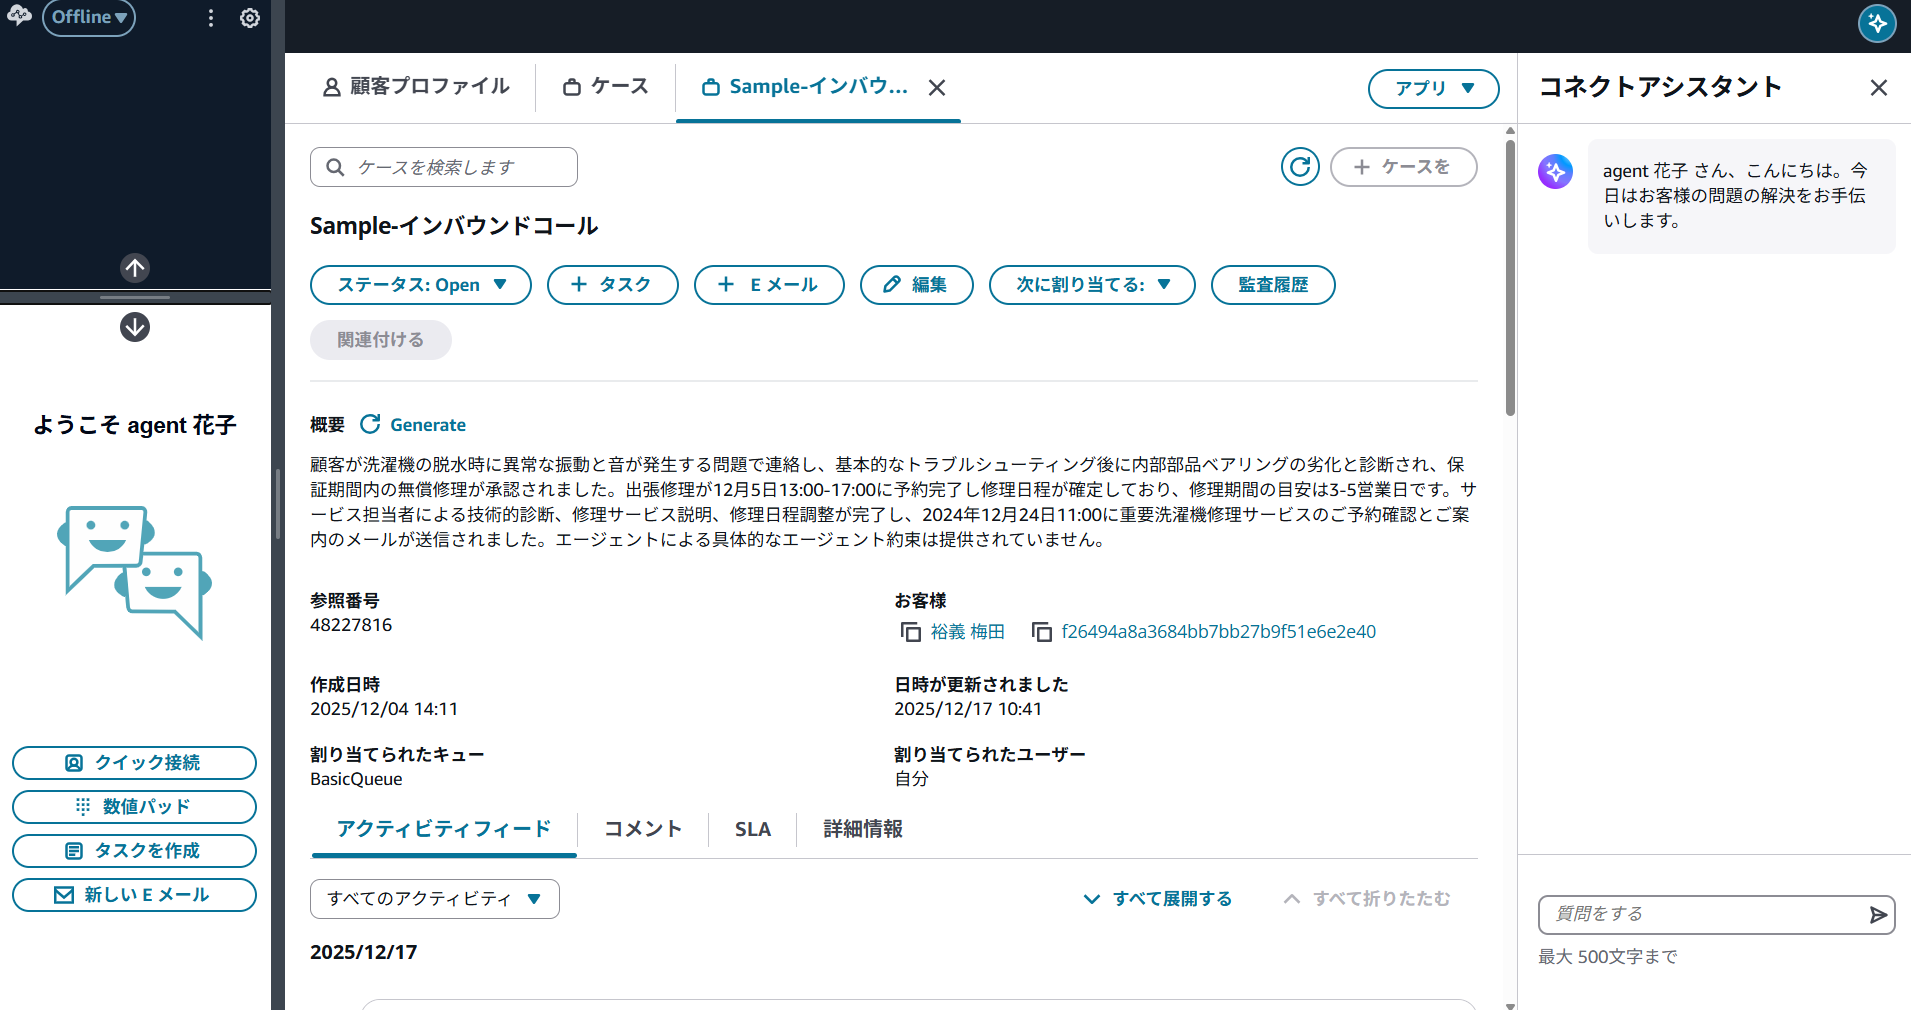Screen dimensions: 1911x1010
Task: Switch to the 詳細情報 tab
Action: click(863, 829)
